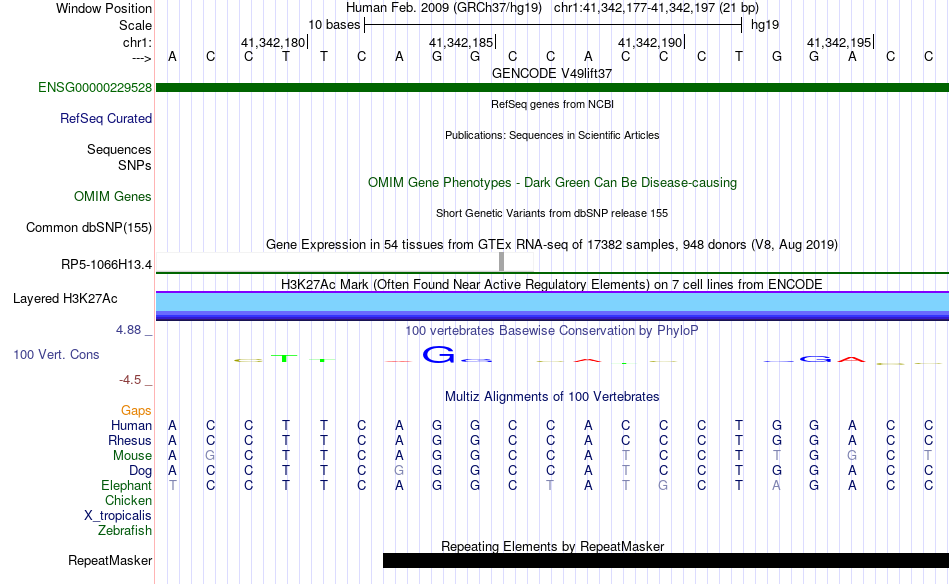The height and width of the screenshot is (584, 950).
Task: Click position marker 41,342,185
Action: [x=461, y=42]
